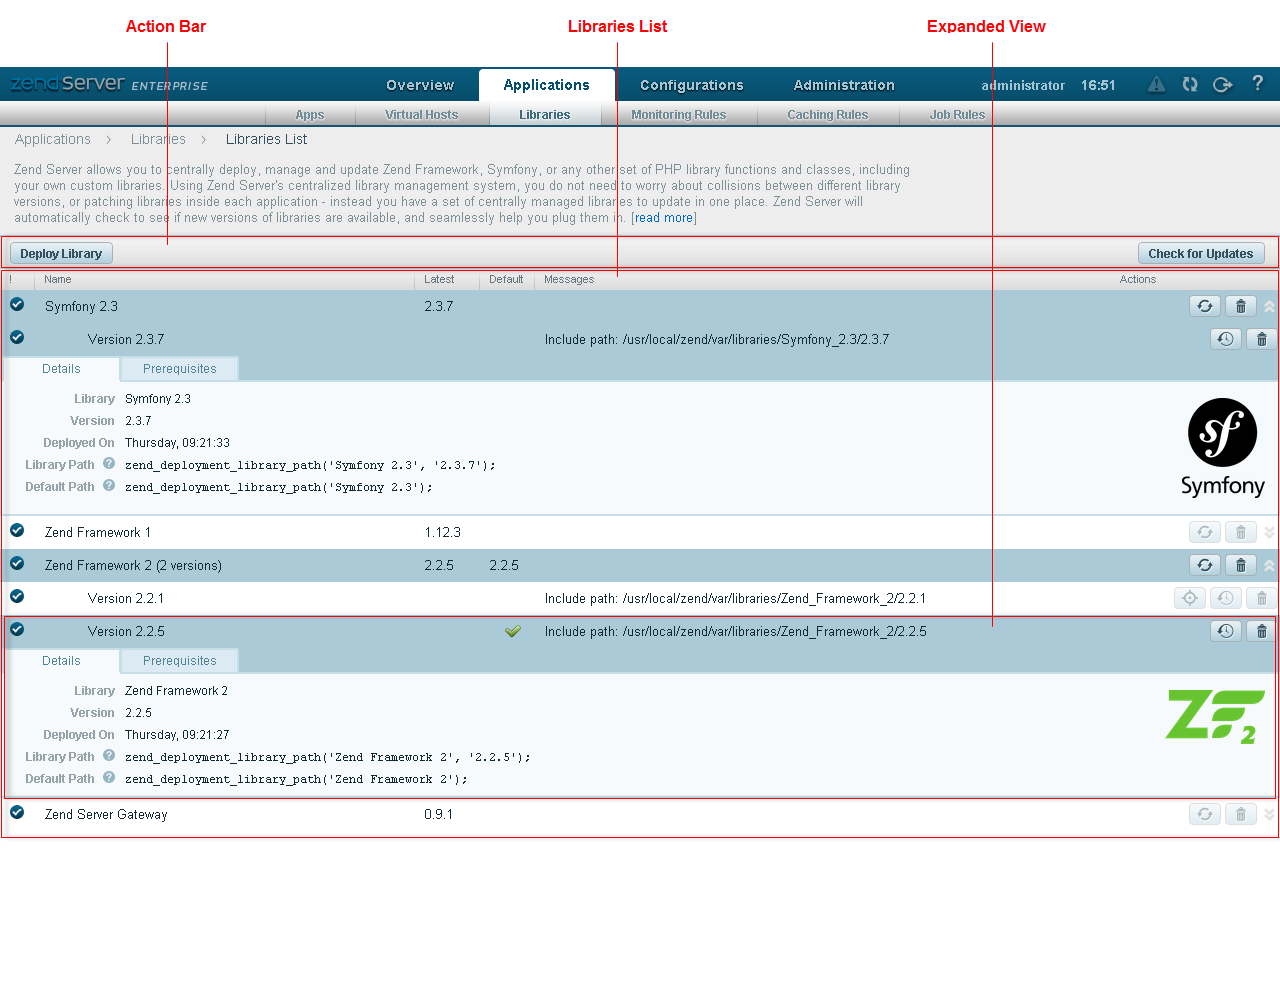Click status check icon for Zend Server Gateway
The image size is (1280, 1001).
(17, 813)
